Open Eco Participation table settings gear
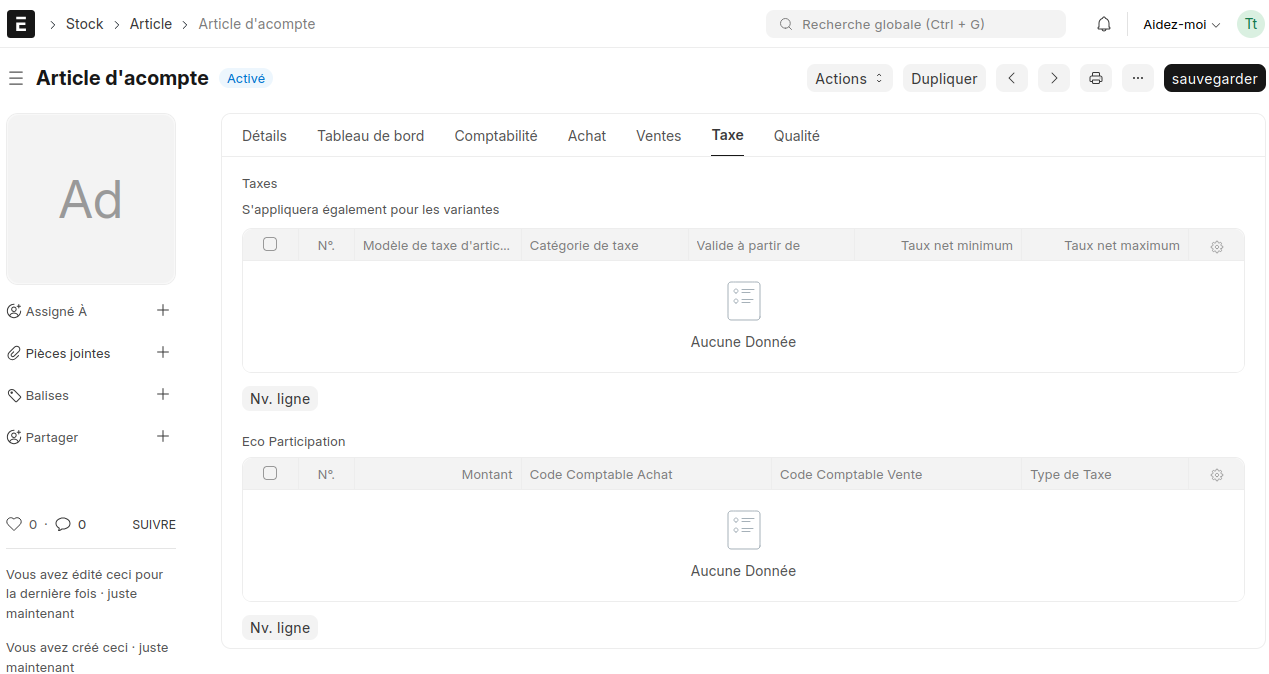The image size is (1269, 674). pyautogui.click(x=1217, y=475)
